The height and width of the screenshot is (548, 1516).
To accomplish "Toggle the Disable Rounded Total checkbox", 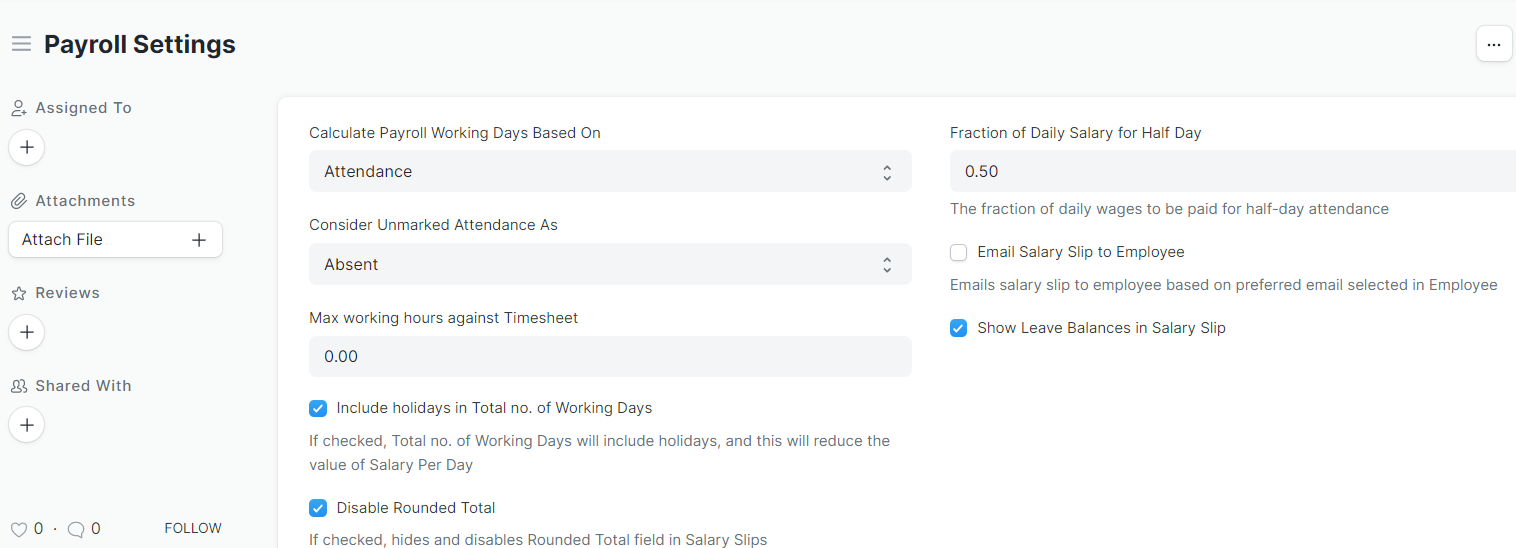I will [x=318, y=508].
